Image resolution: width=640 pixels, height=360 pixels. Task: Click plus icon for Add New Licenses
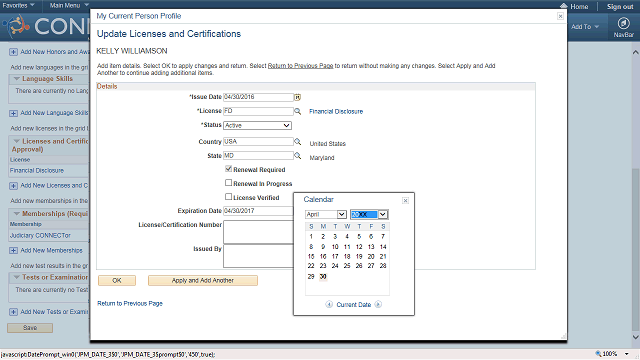point(13,186)
